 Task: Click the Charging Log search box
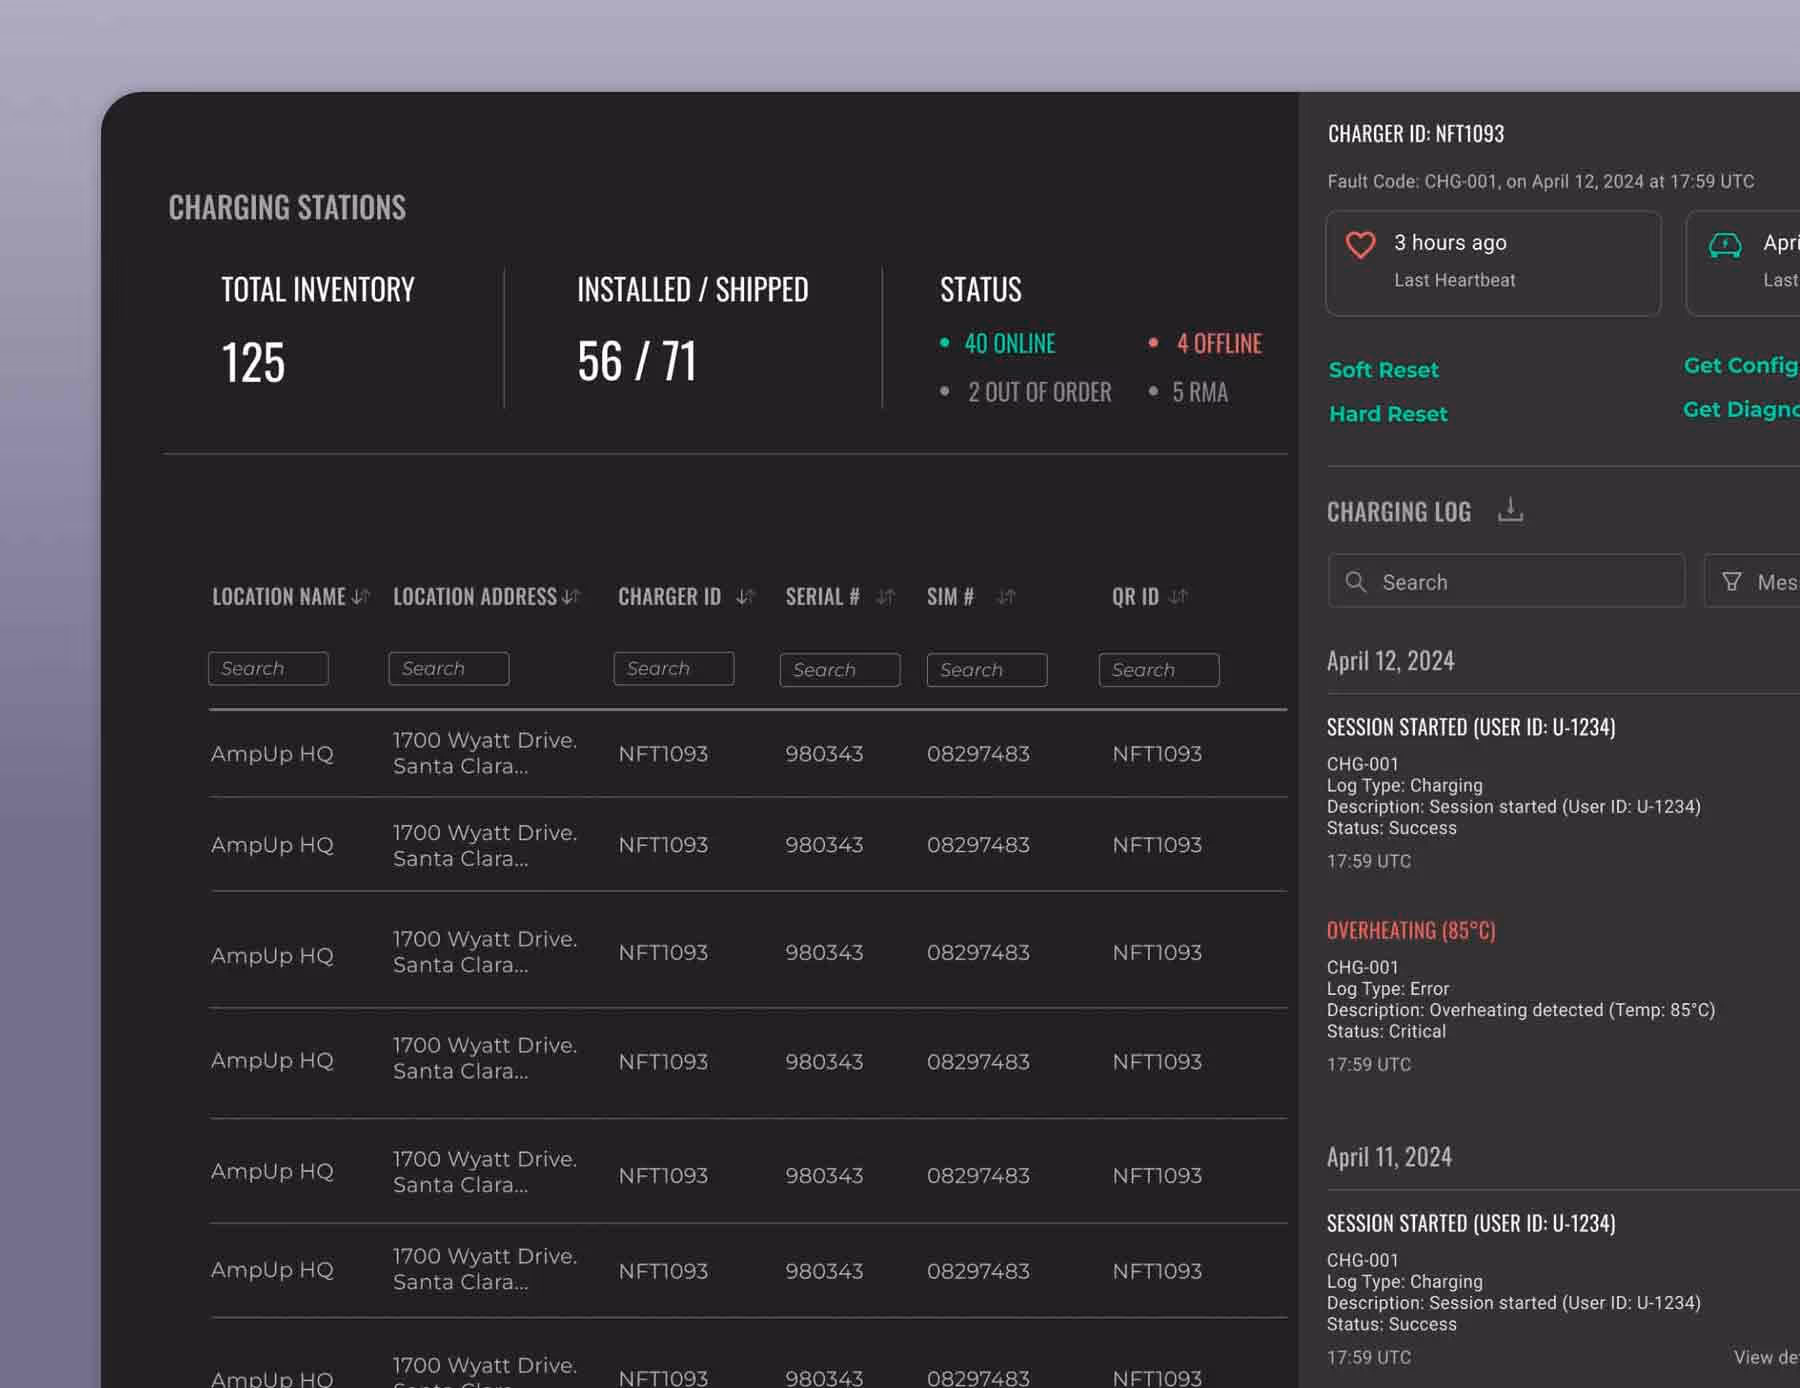(1506, 581)
